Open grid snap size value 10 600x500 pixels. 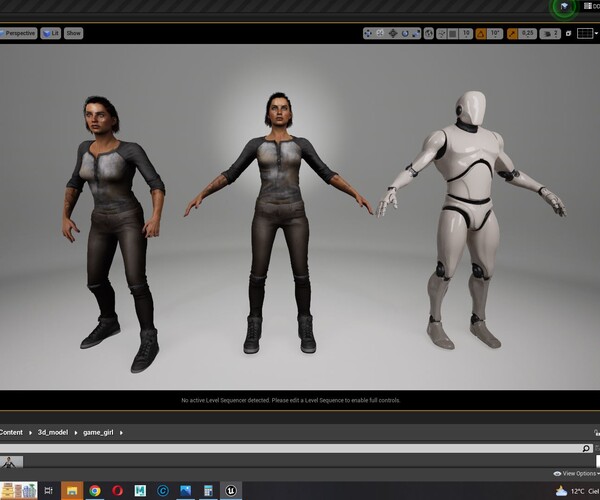click(x=466, y=34)
